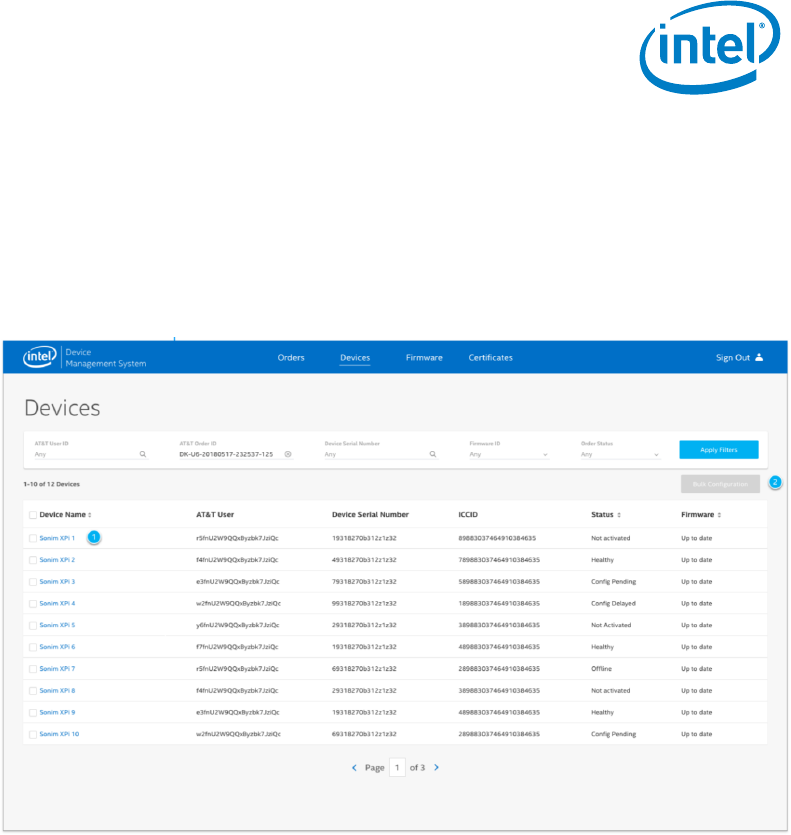Open the Sonim XPi 5 device link
This screenshot has height=835, width=791.
[x=57, y=625]
